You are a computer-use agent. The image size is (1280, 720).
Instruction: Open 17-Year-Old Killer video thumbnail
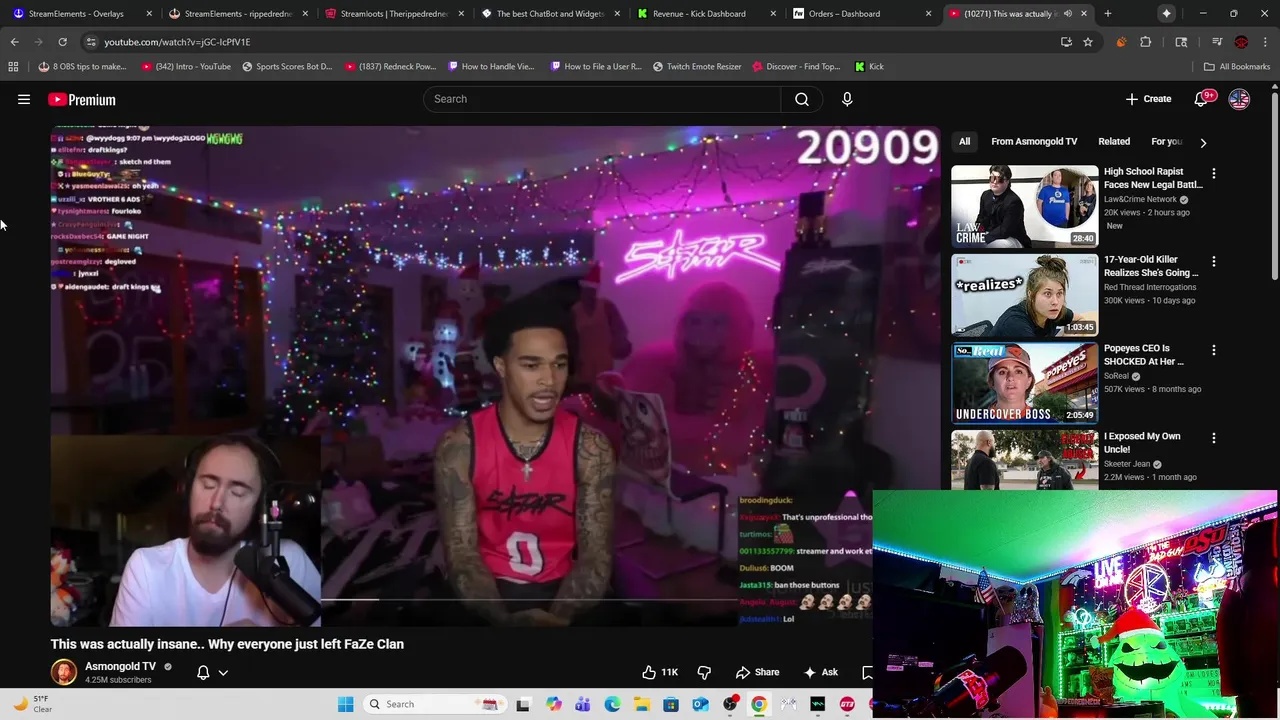[x=1024, y=294]
